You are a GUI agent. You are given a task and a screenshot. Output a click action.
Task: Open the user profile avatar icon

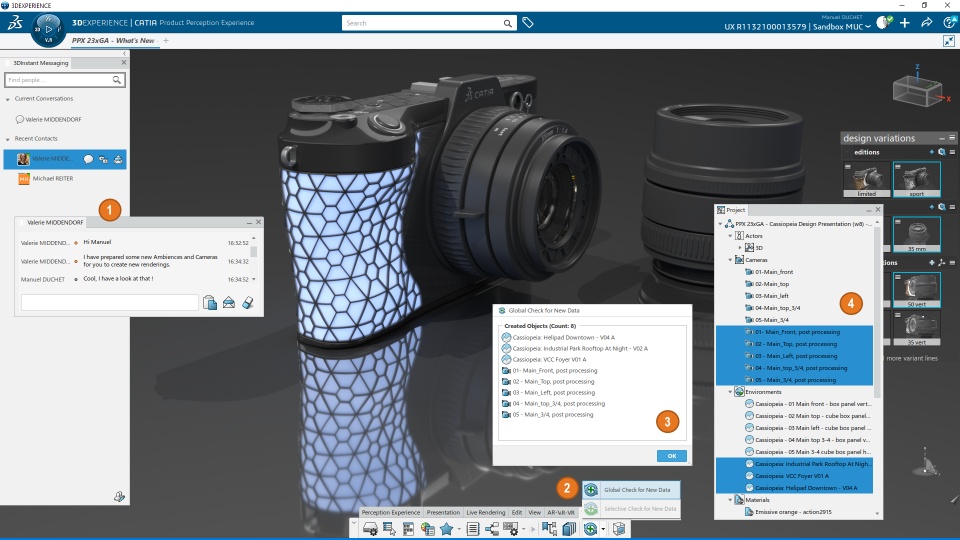[883, 23]
